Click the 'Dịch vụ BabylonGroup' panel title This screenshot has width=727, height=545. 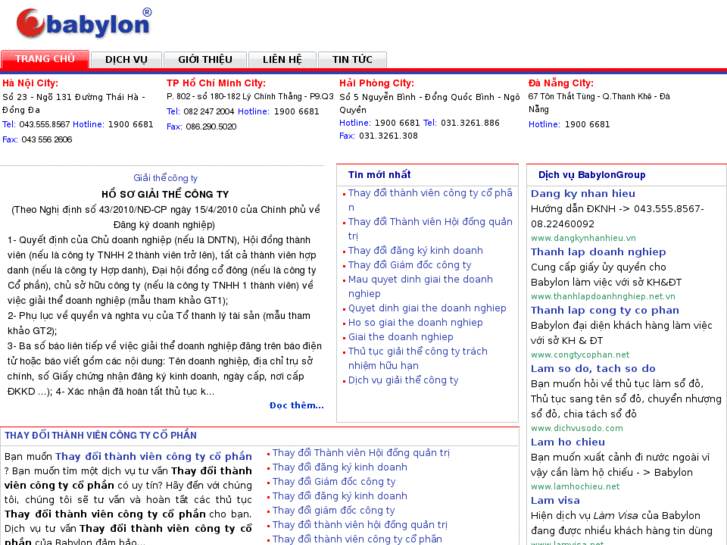tap(592, 175)
